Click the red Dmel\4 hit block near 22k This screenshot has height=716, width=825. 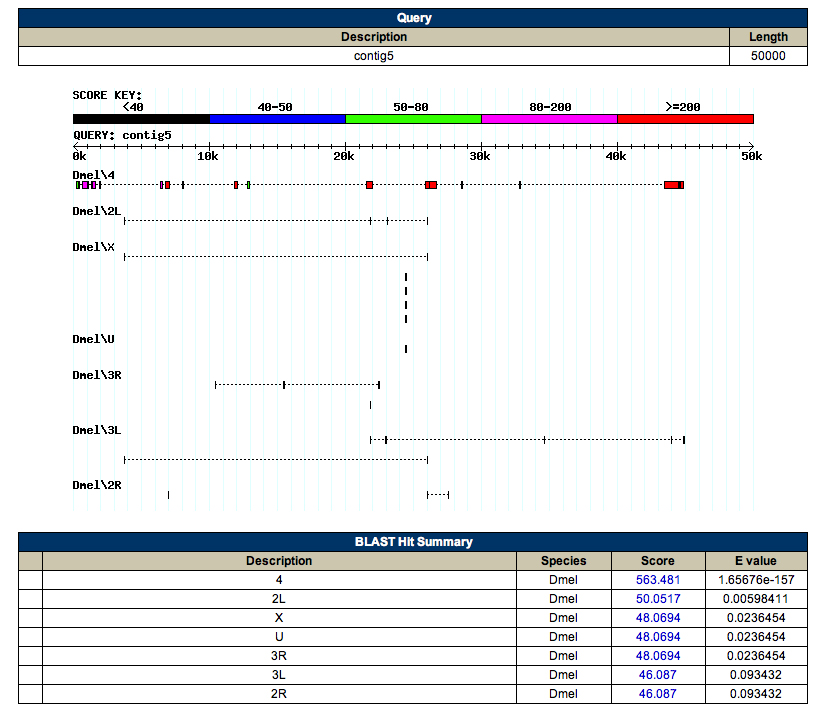(369, 185)
